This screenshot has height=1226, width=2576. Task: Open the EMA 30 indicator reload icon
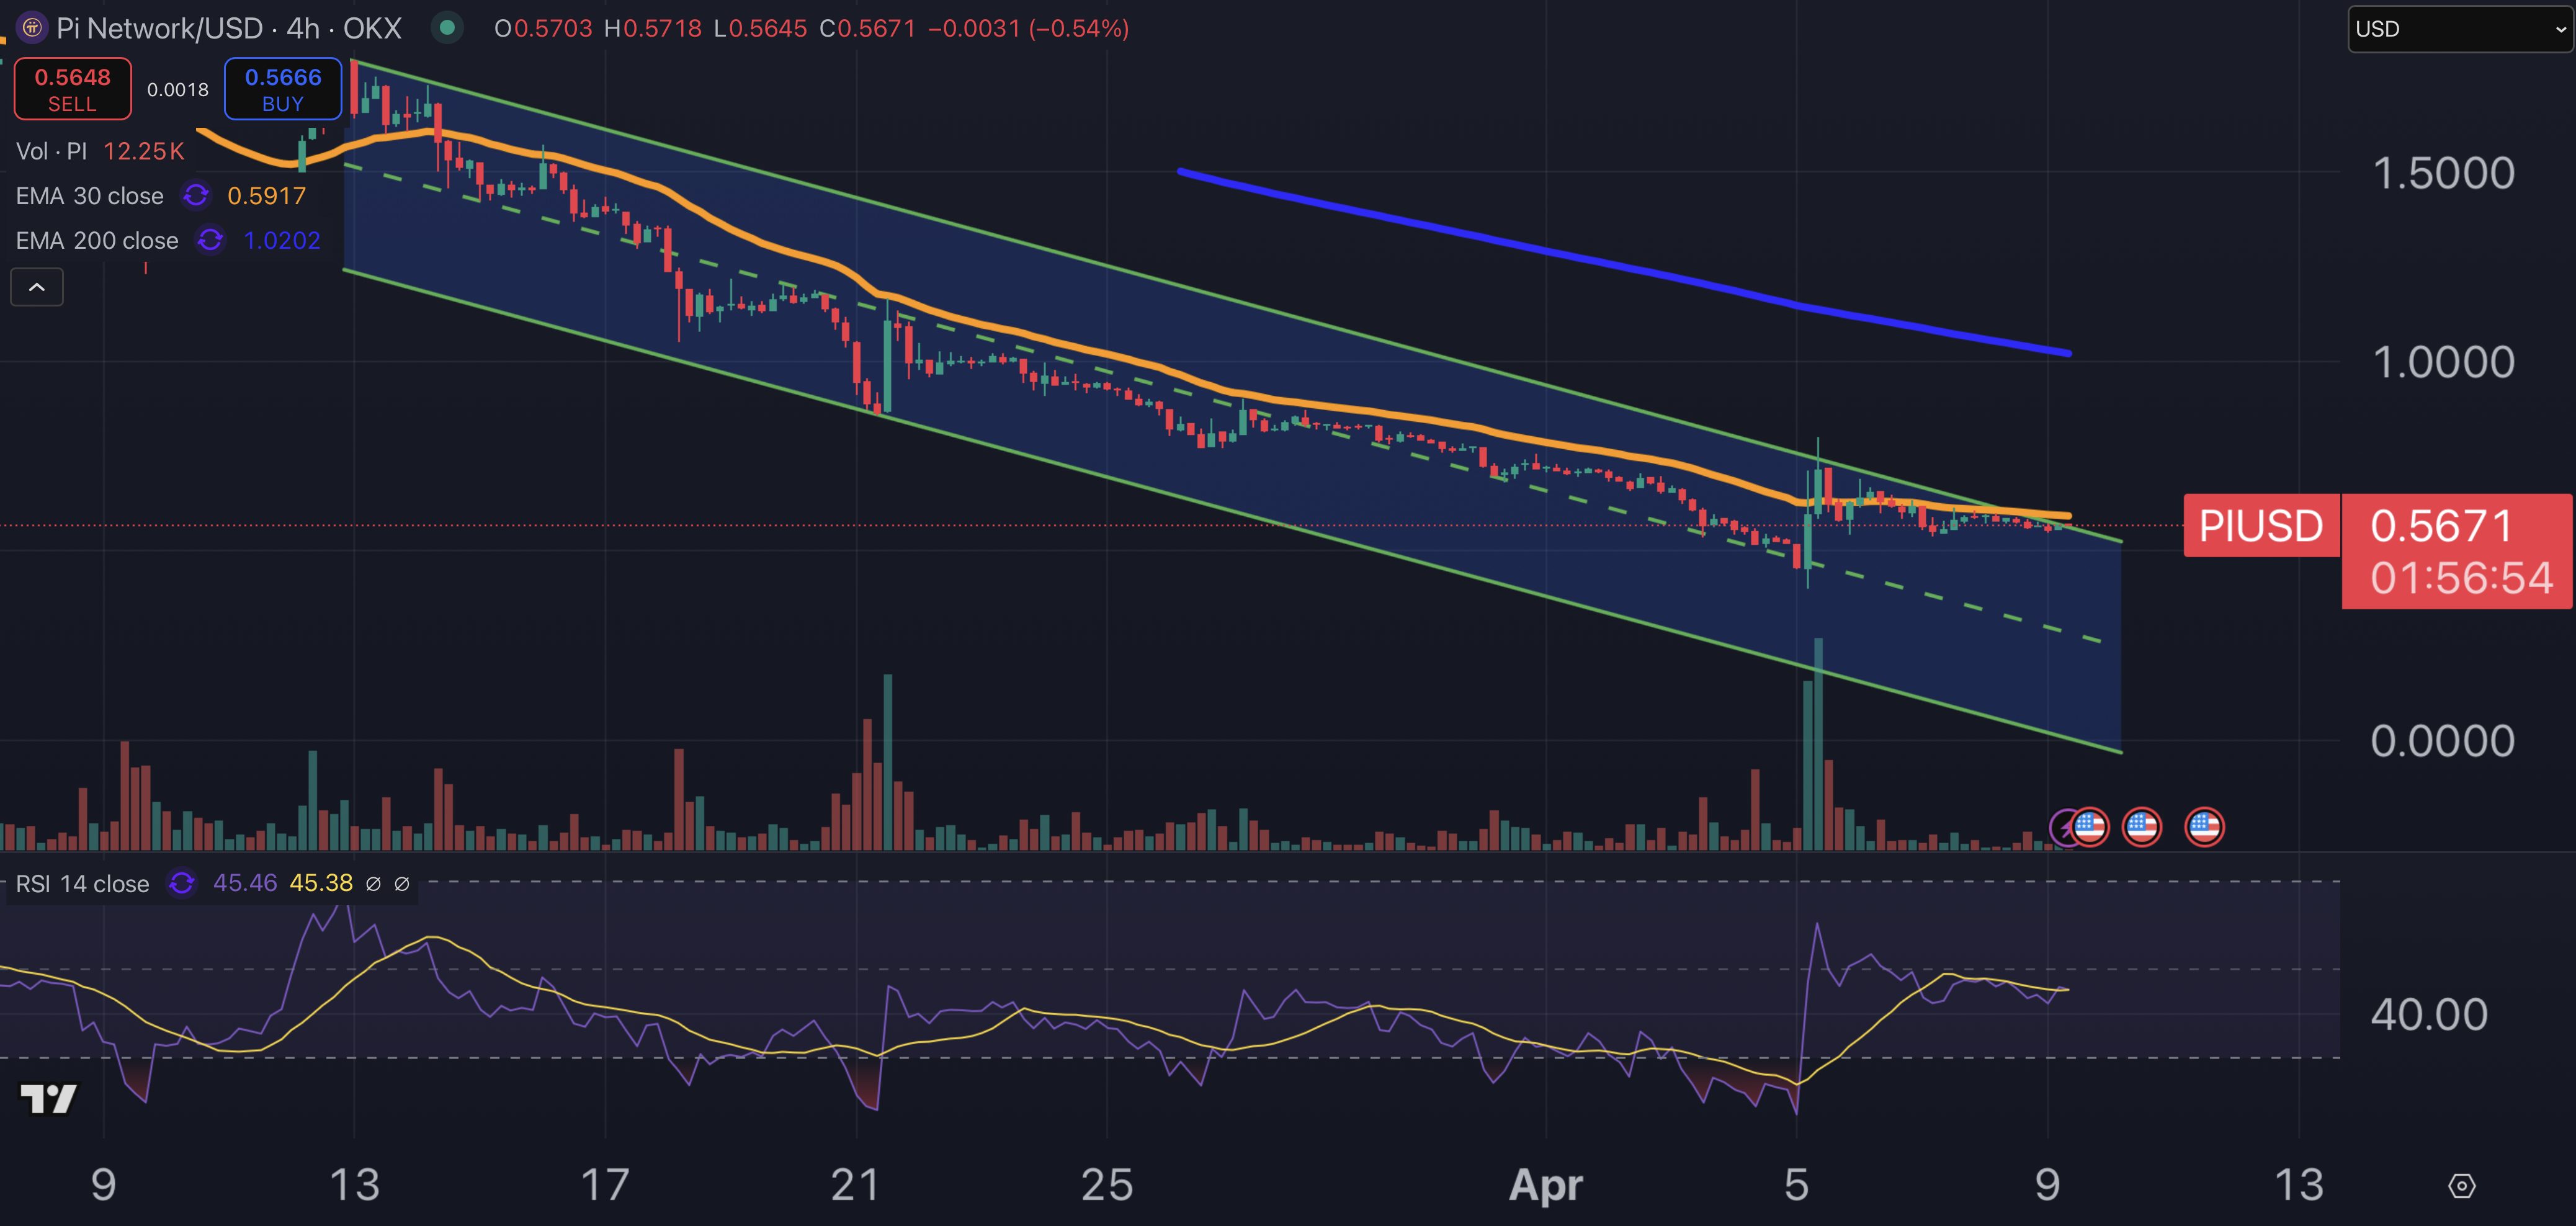[195, 196]
